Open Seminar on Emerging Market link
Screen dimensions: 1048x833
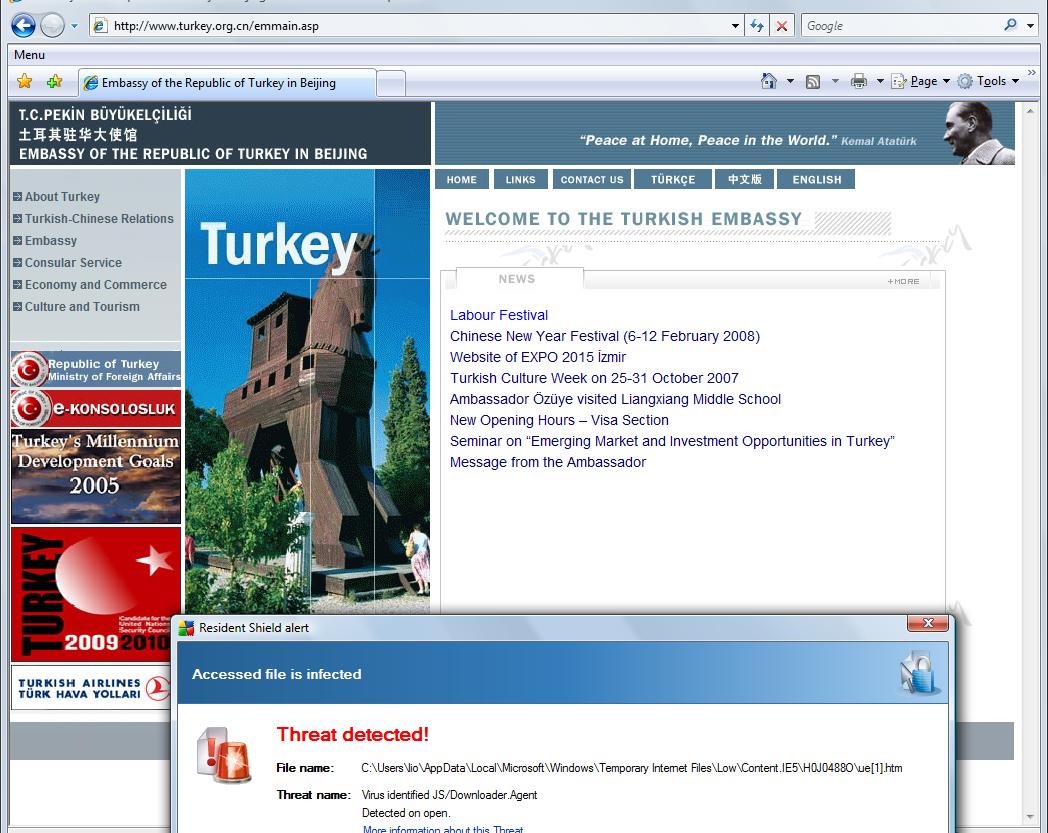[x=672, y=441]
